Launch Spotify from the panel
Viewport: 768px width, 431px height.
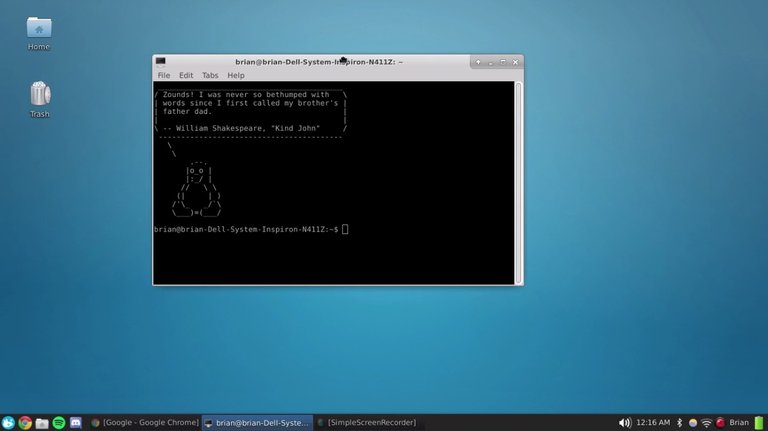click(59, 423)
